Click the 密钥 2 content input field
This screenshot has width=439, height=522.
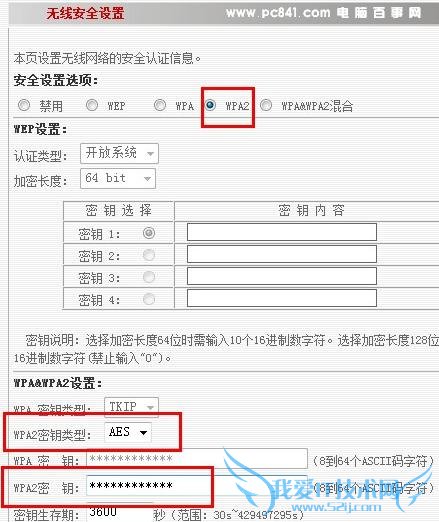pos(282,254)
